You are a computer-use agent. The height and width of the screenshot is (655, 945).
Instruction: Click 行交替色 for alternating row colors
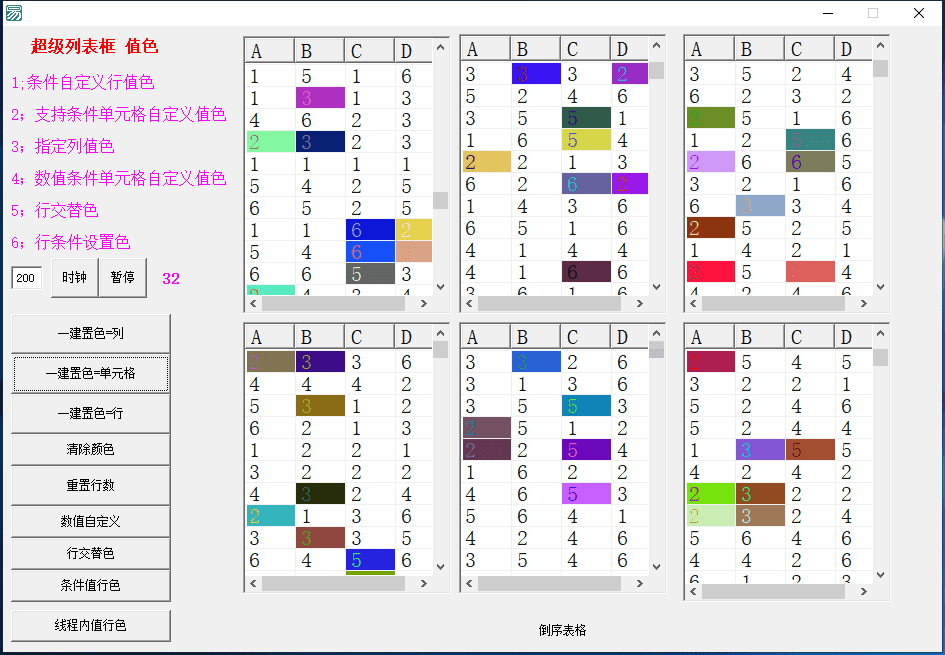point(90,553)
